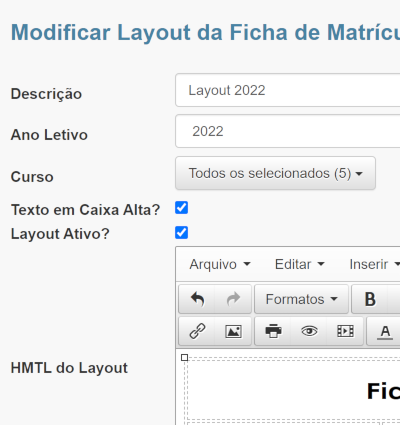Click the Ano Letivo label
The image size is (400, 425).
pyautogui.click(x=49, y=135)
